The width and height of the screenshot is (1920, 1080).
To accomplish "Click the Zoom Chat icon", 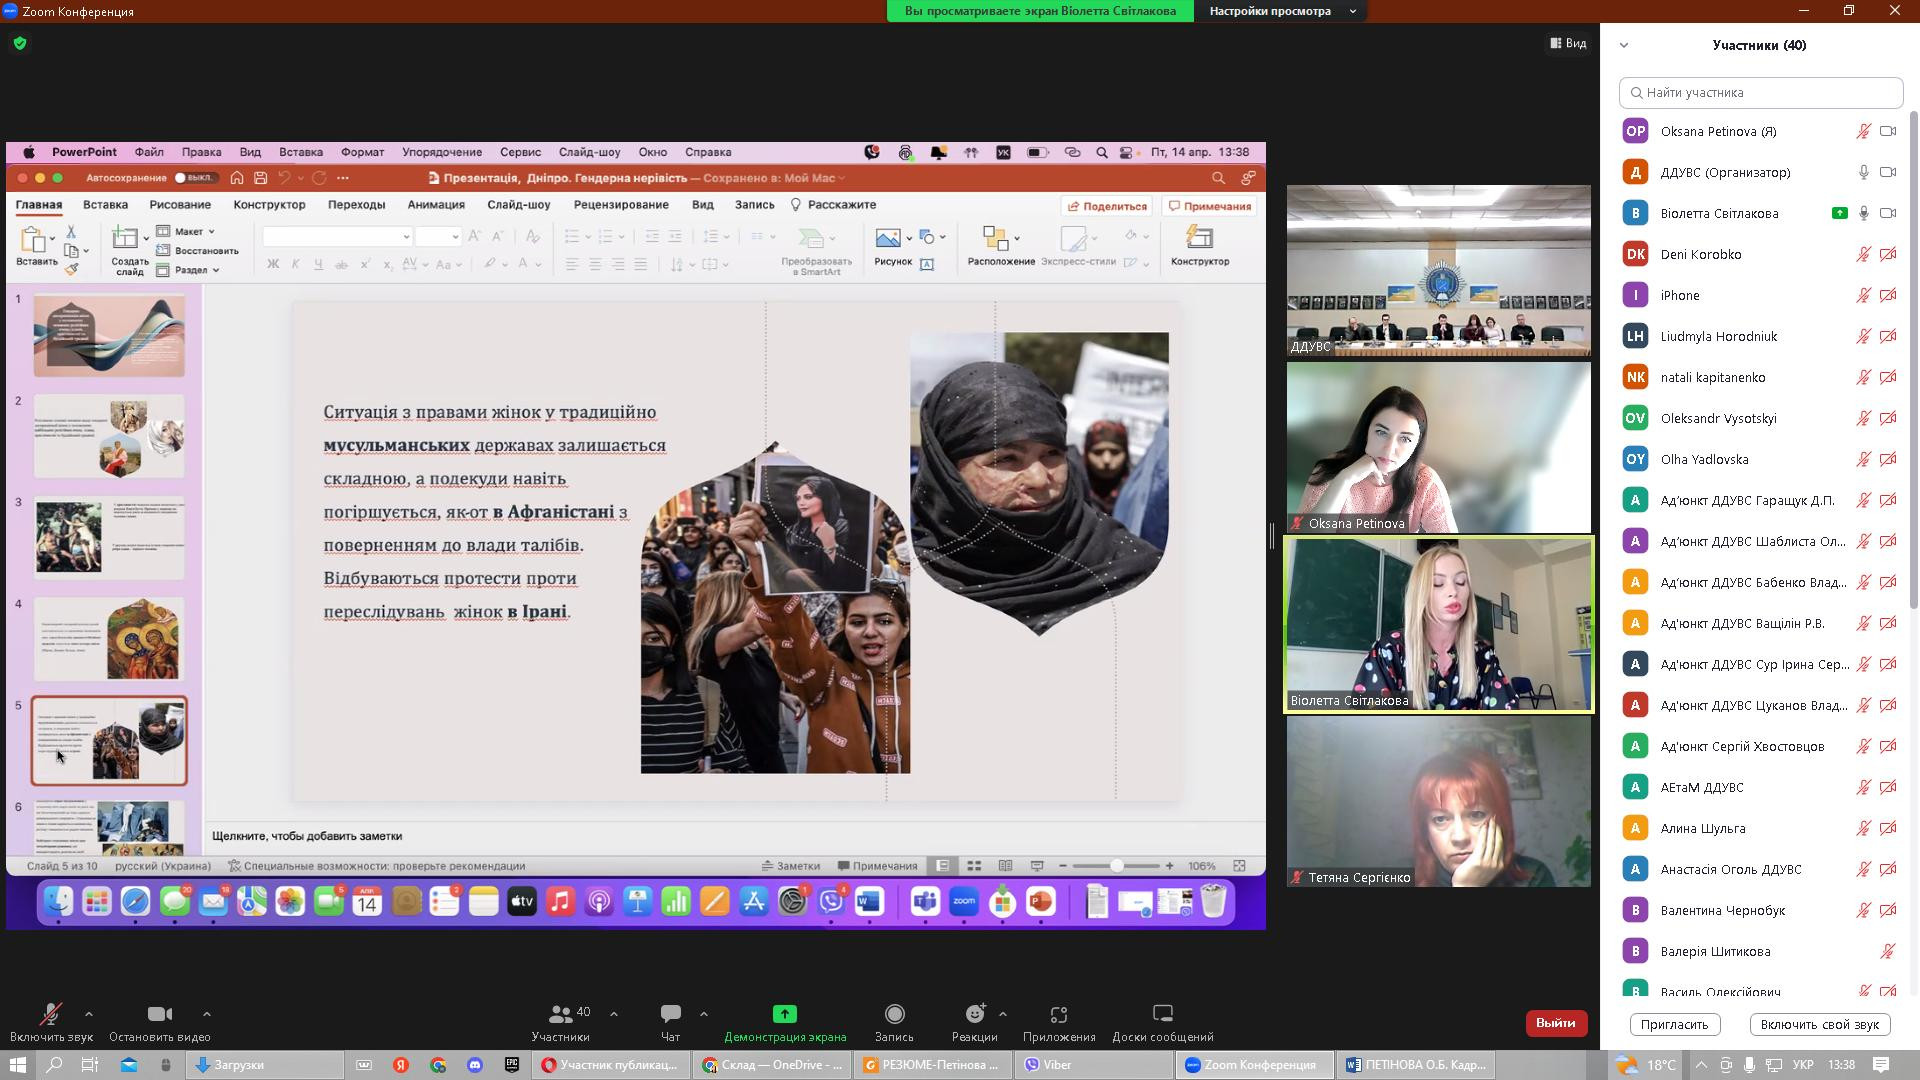I will (670, 1014).
